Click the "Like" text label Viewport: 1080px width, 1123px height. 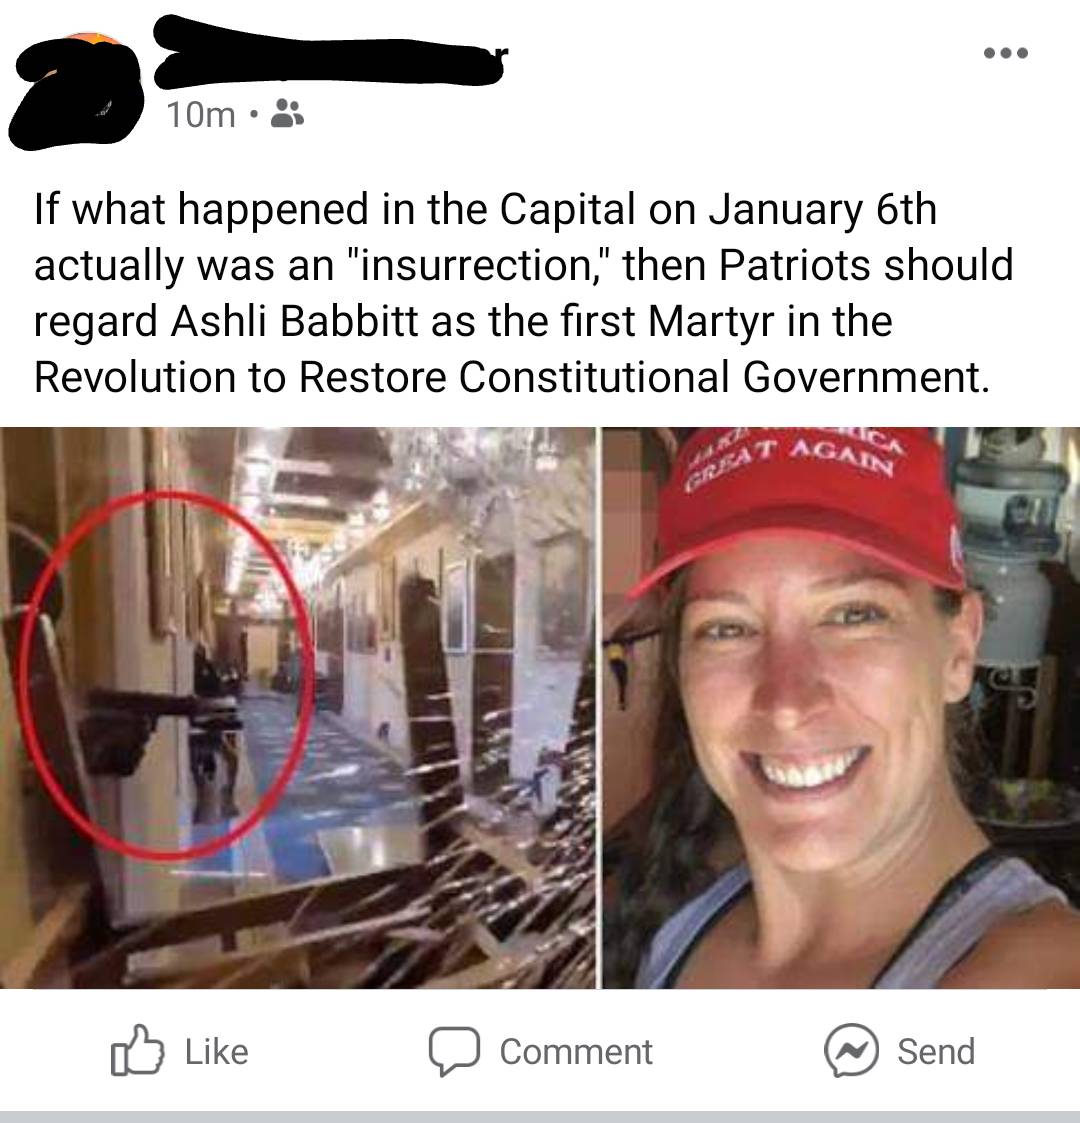coord(217,1051)
